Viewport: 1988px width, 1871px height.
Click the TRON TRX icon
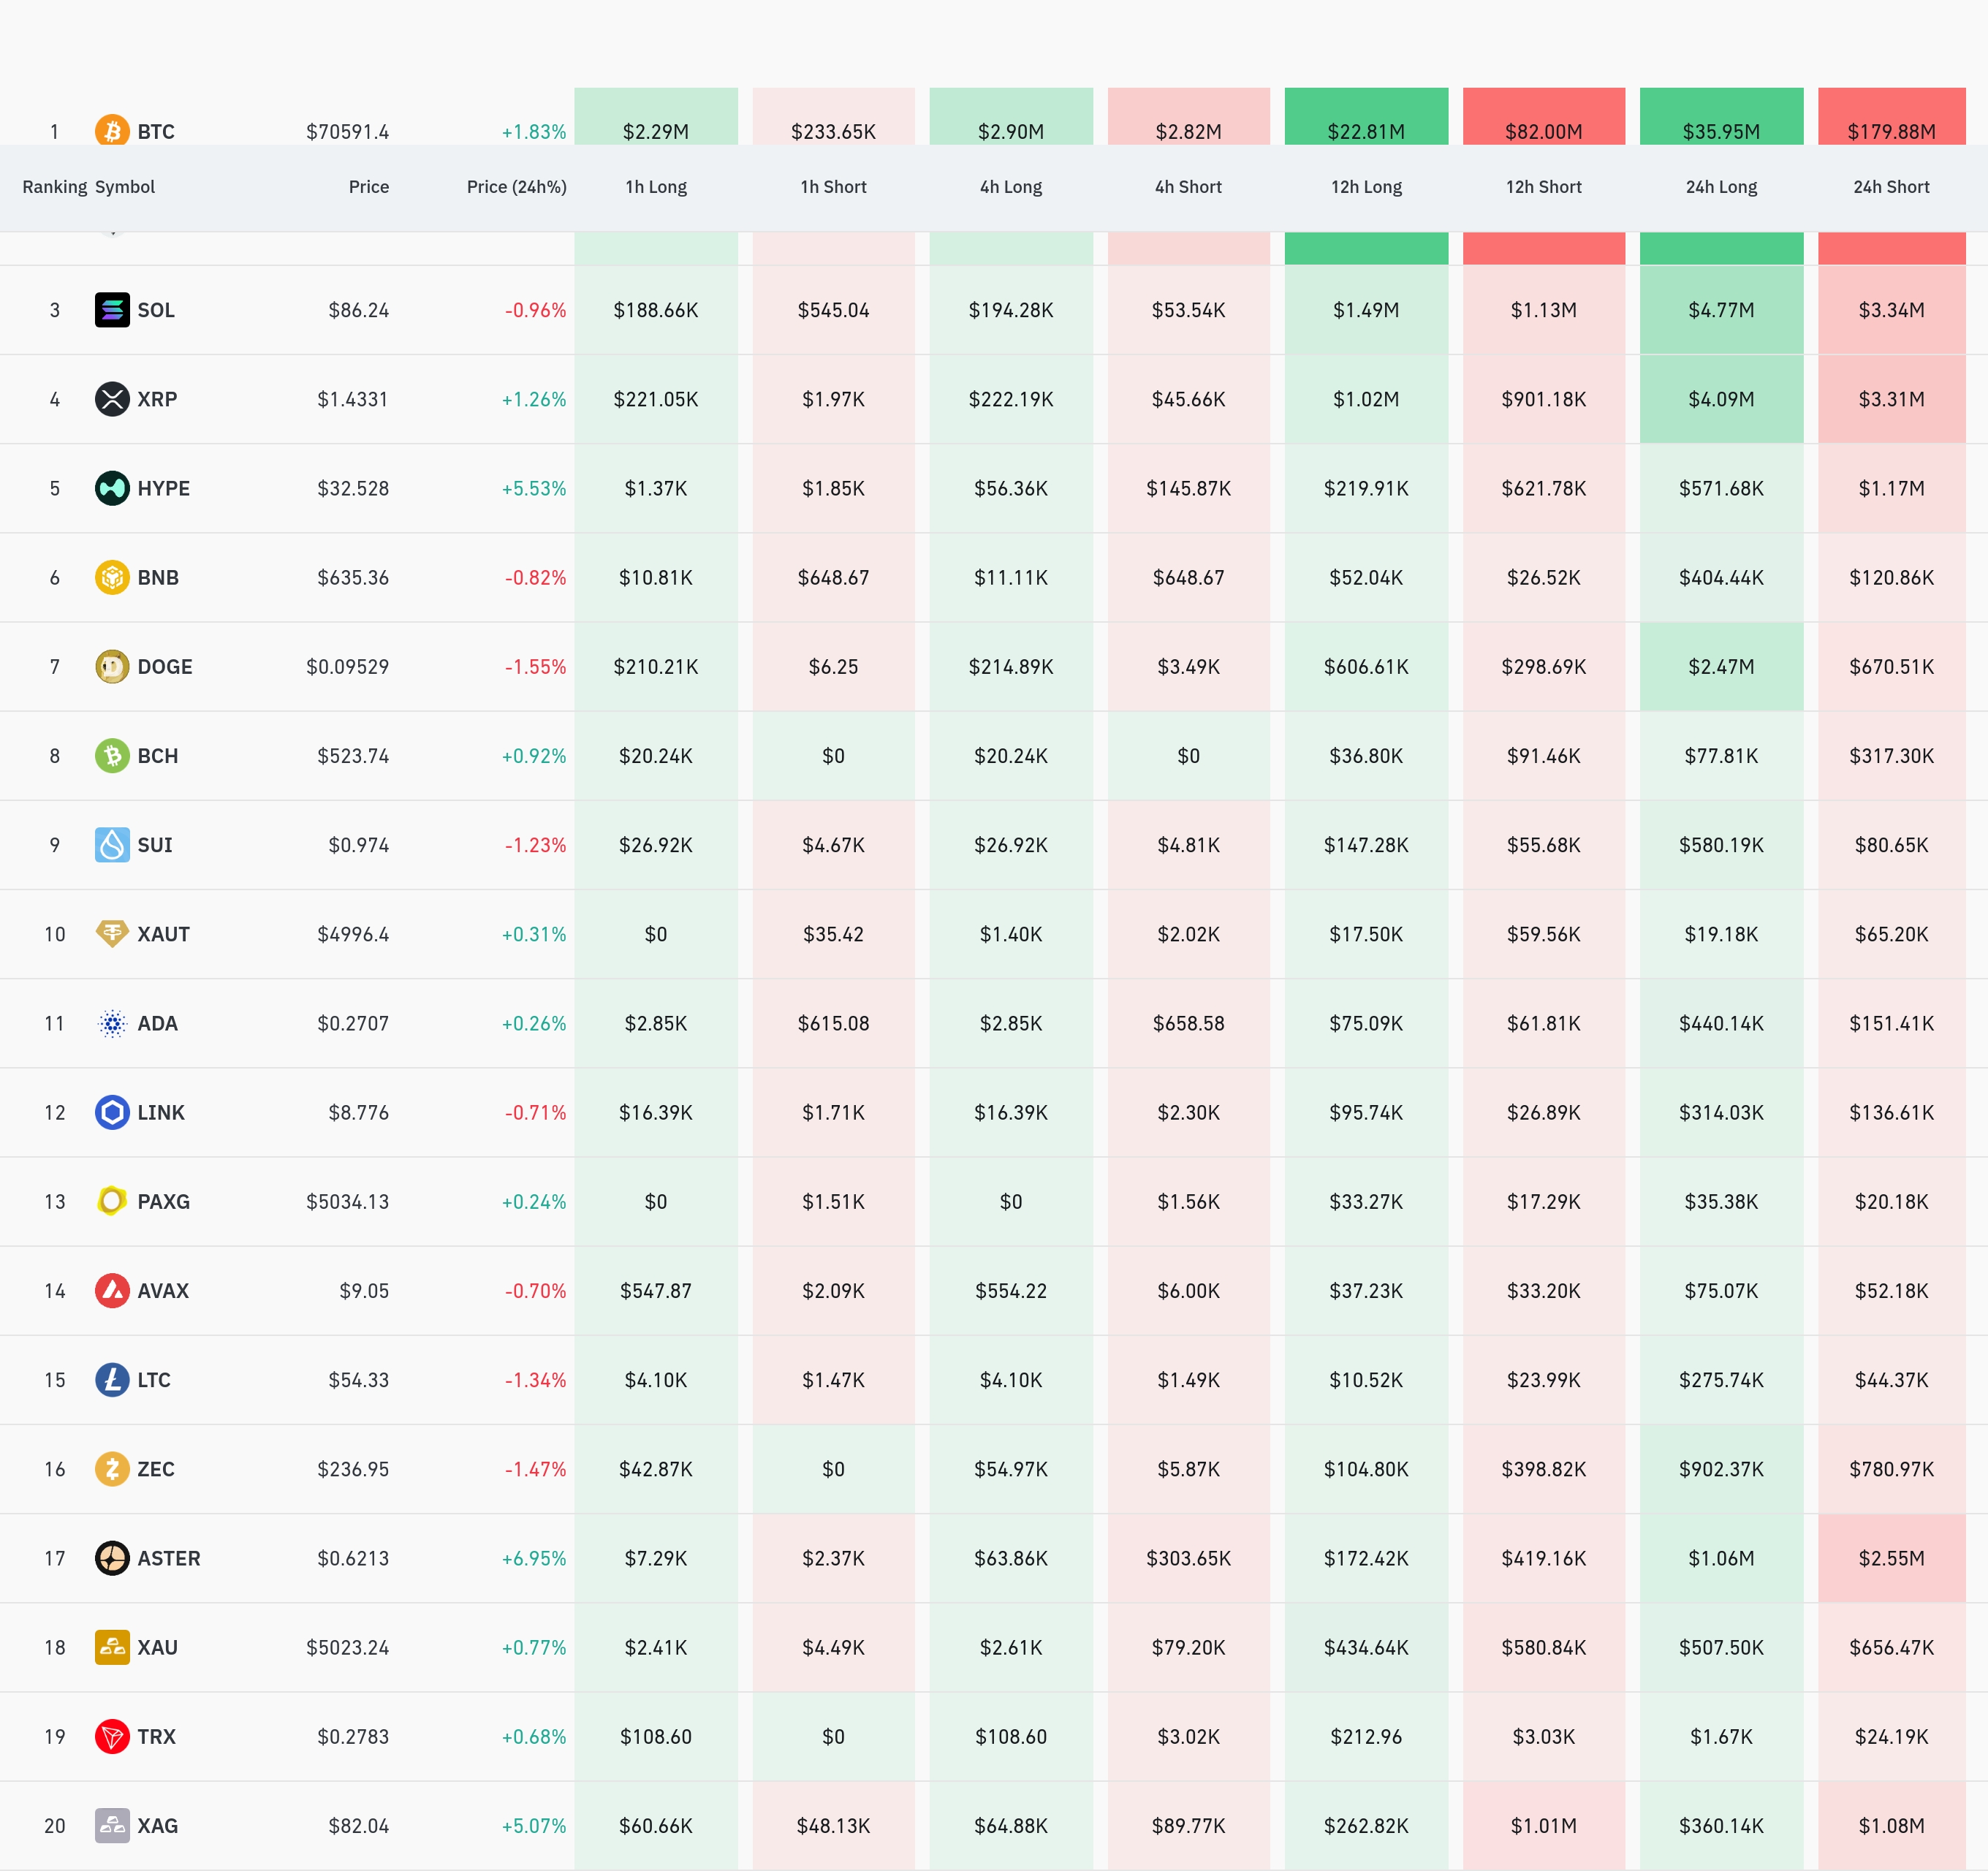tap(112, 1736)
